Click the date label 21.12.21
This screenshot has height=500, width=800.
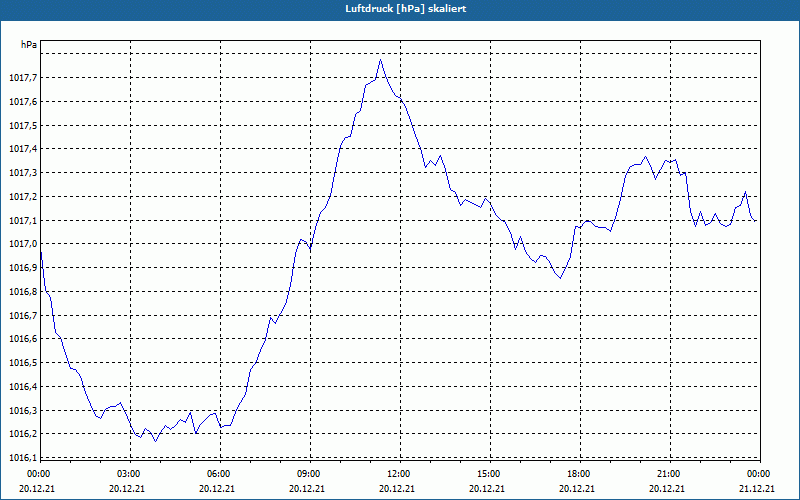tap(757, 488)
